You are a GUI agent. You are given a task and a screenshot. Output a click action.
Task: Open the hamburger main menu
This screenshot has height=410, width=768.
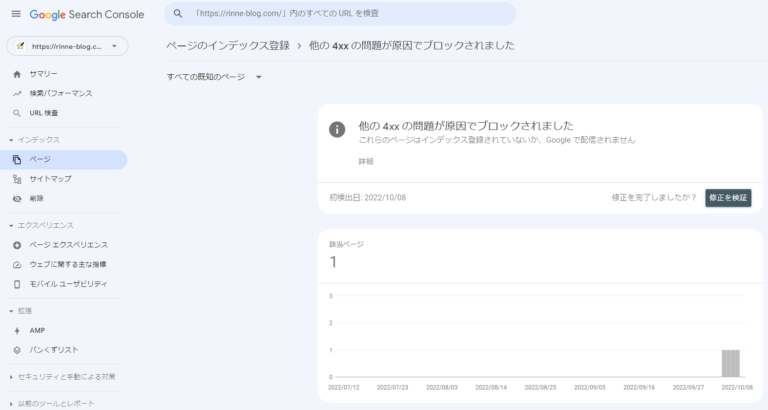click(x=15, y=14)
